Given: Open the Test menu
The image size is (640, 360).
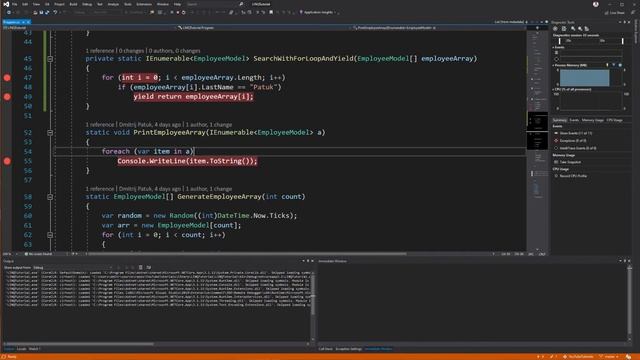Looking at the screenshot, I should coord(100,4).
